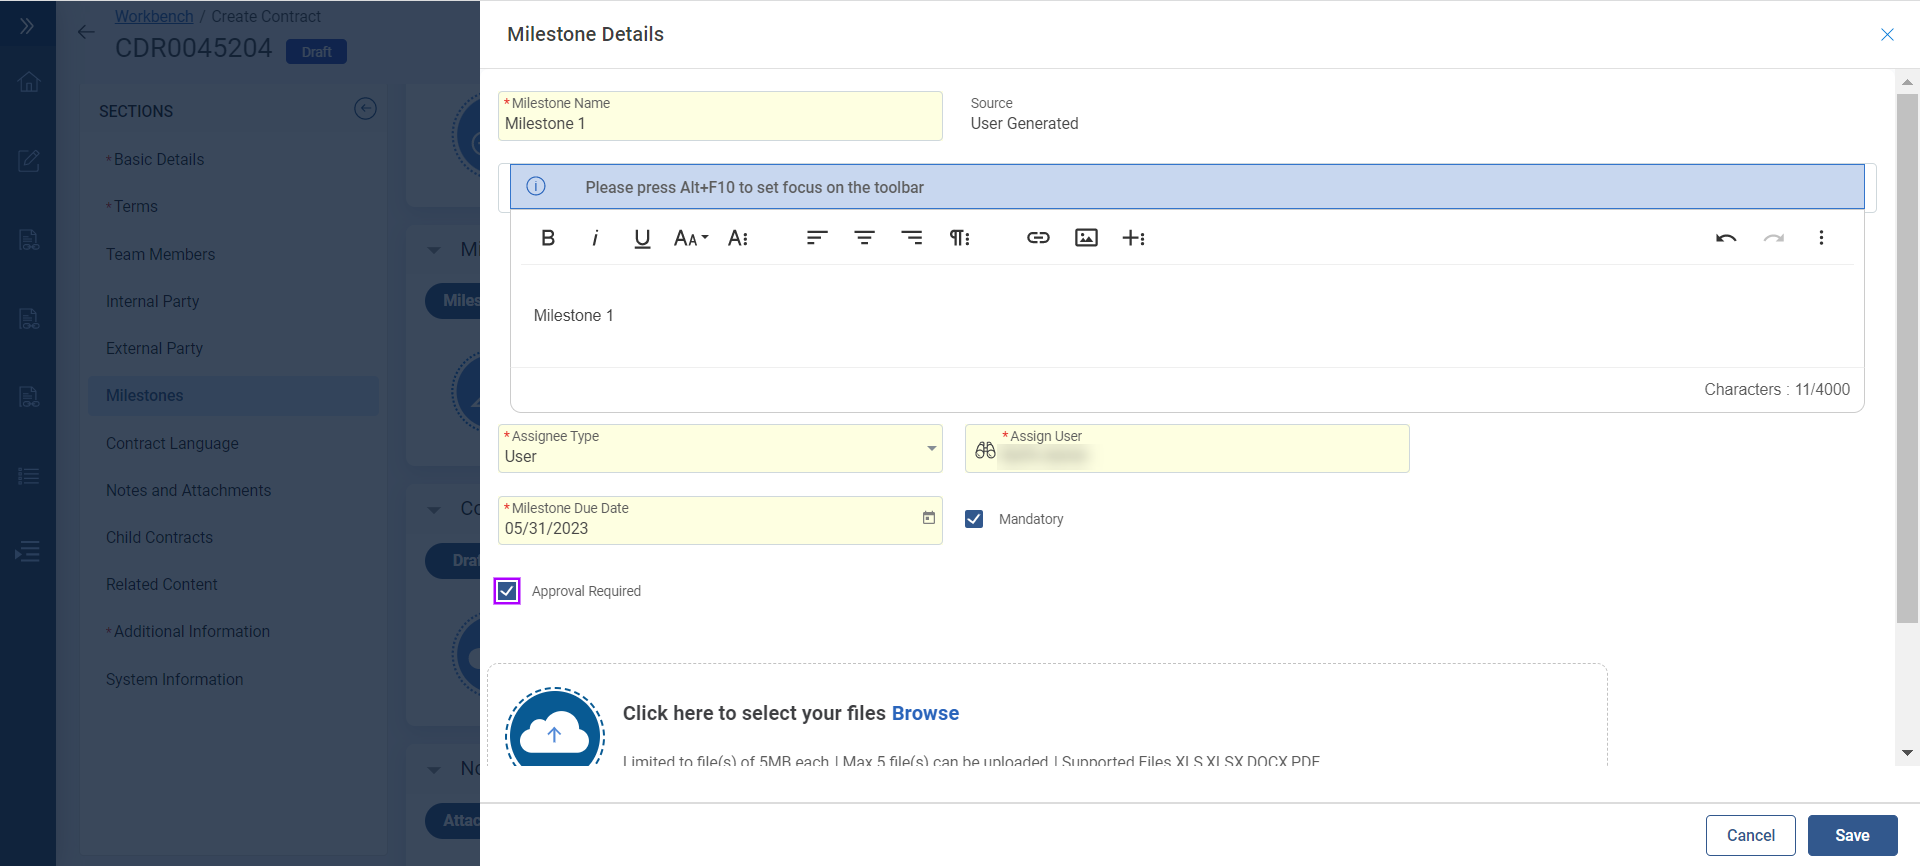Open the Assignee Type dropdown
This screenshot has height=866, width=1920.
coord(931,449)
